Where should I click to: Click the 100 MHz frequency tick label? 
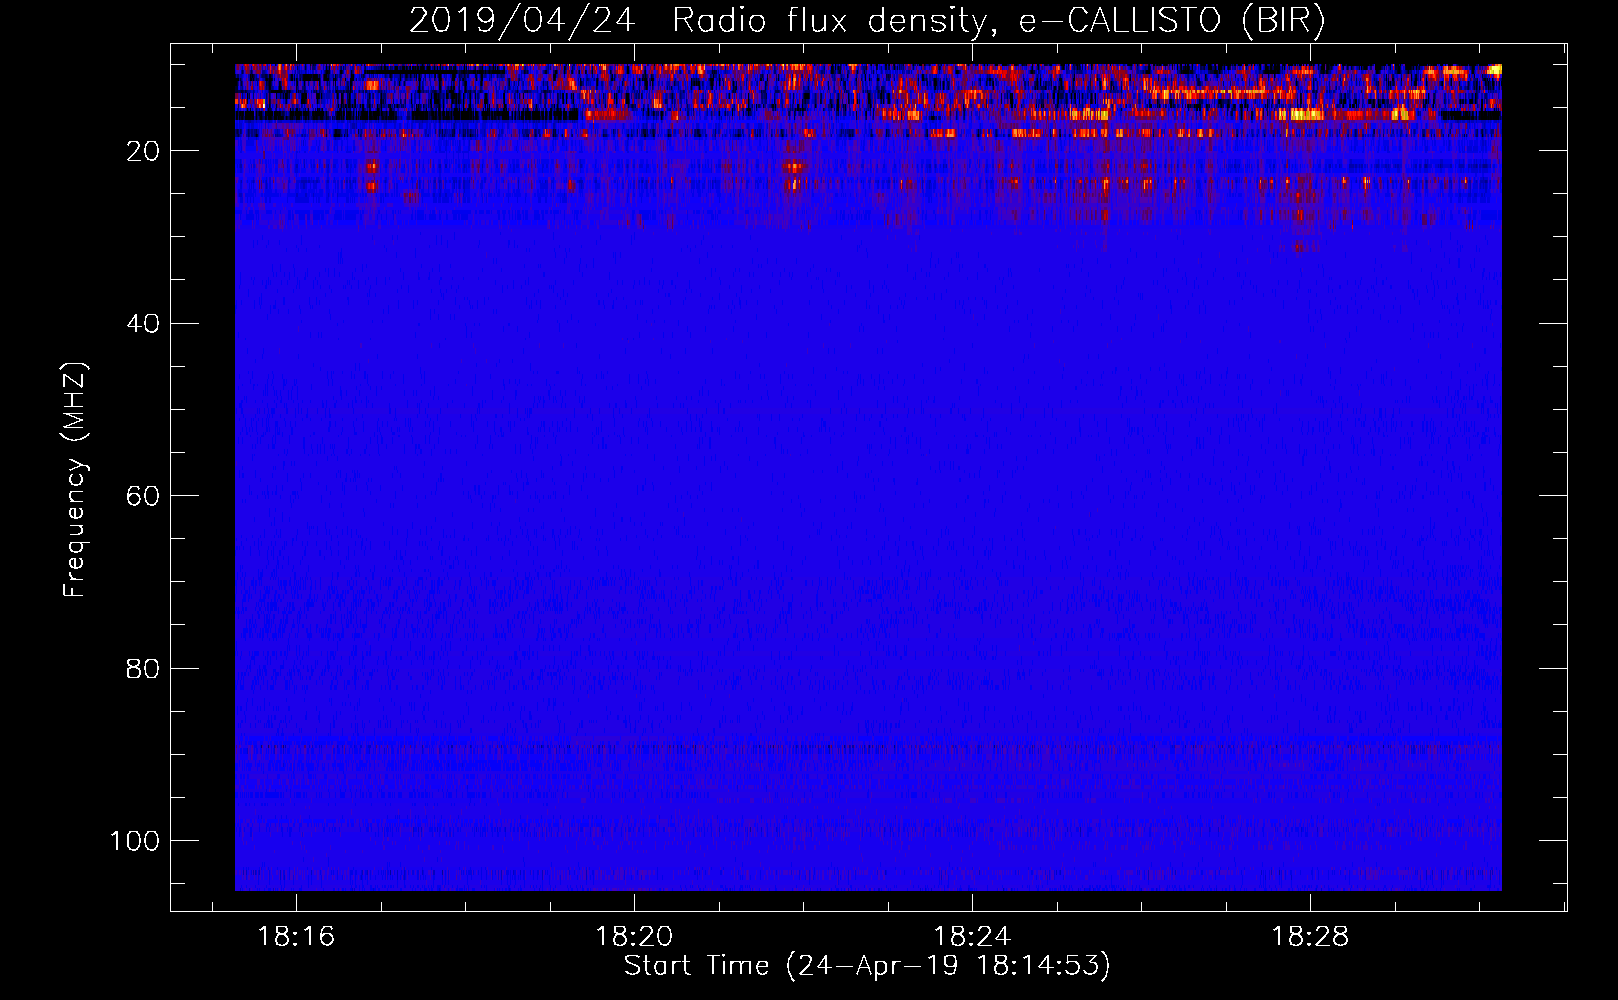[135, 841]
